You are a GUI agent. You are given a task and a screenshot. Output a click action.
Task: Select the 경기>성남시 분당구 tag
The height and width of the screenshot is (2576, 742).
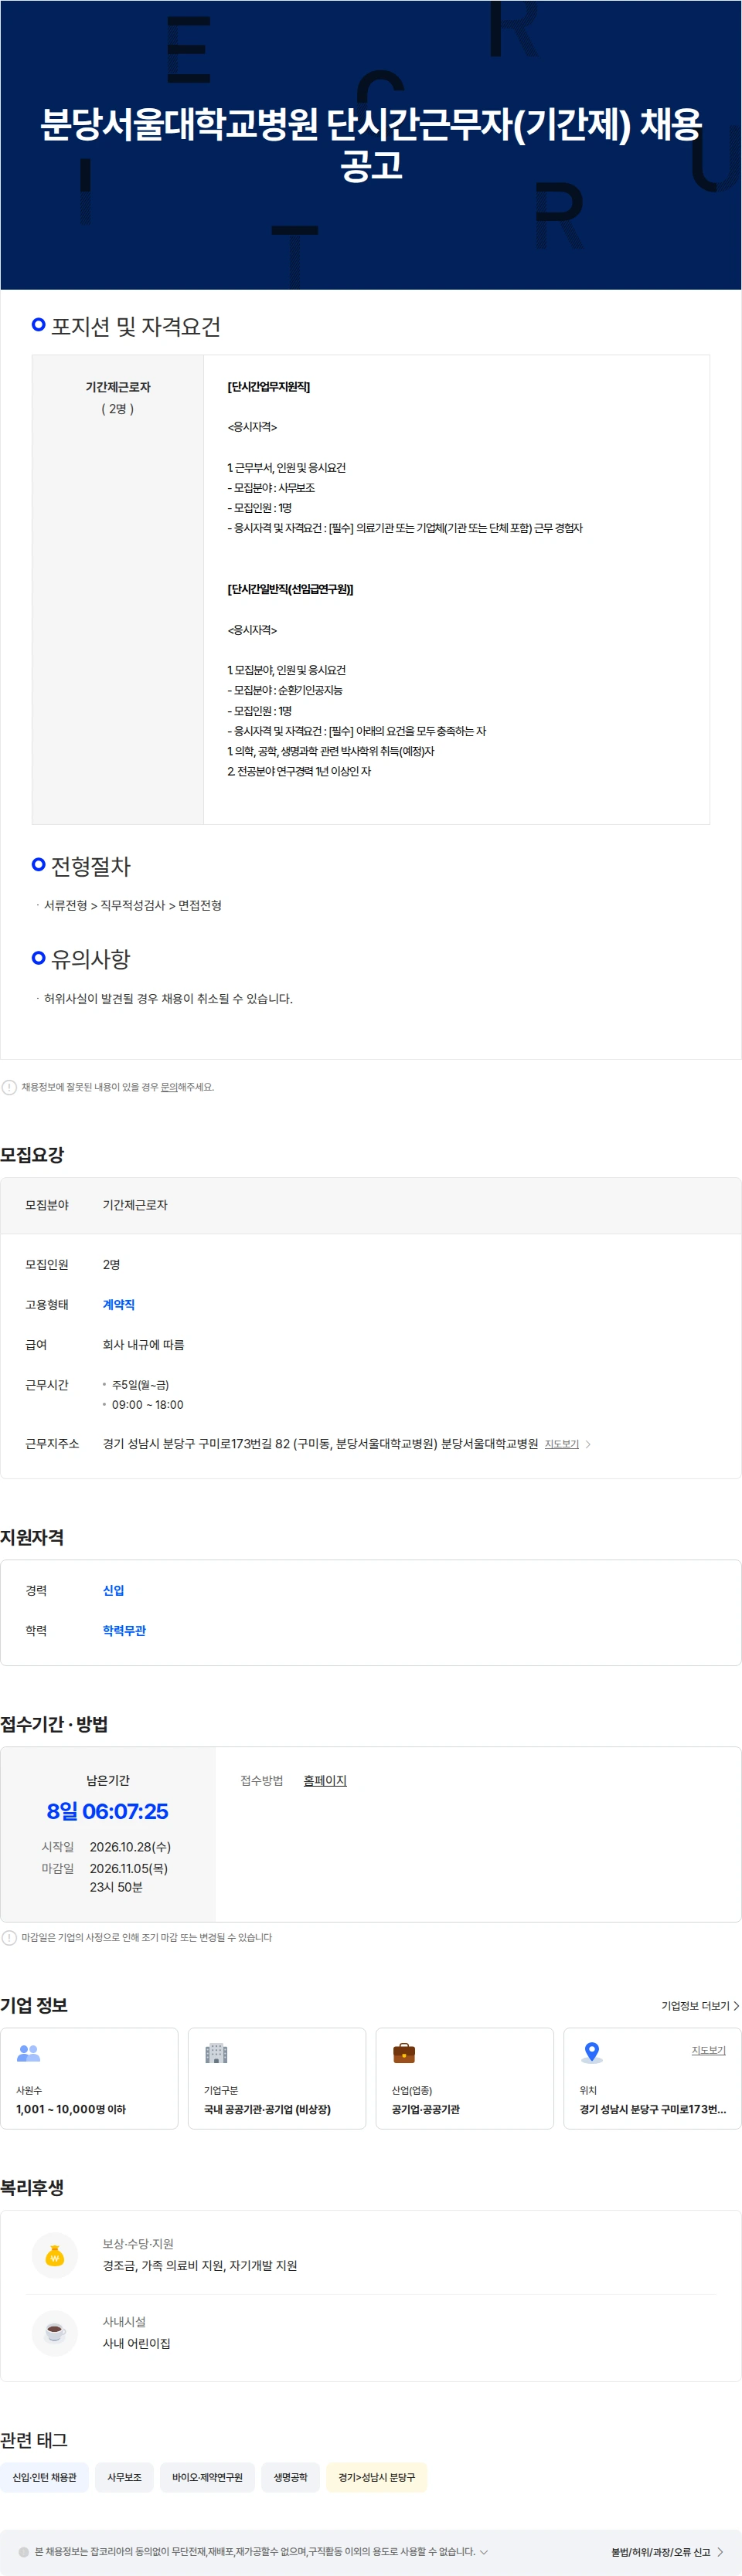click(x=376, y=2477)
